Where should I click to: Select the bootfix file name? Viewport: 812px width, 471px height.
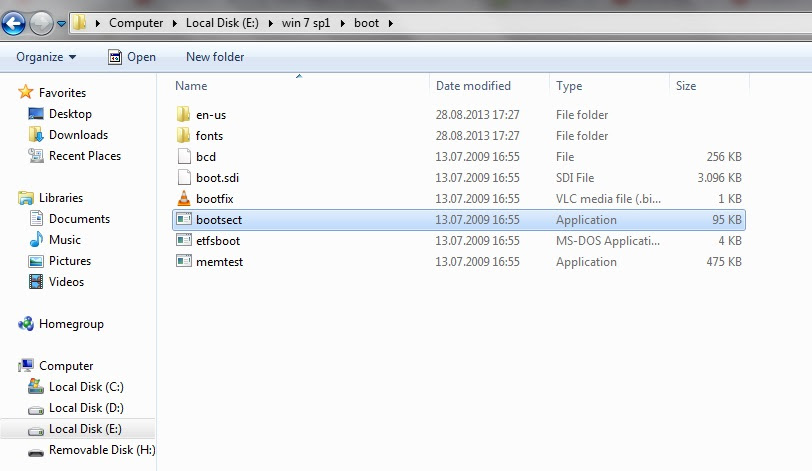[x=214, y=199]
